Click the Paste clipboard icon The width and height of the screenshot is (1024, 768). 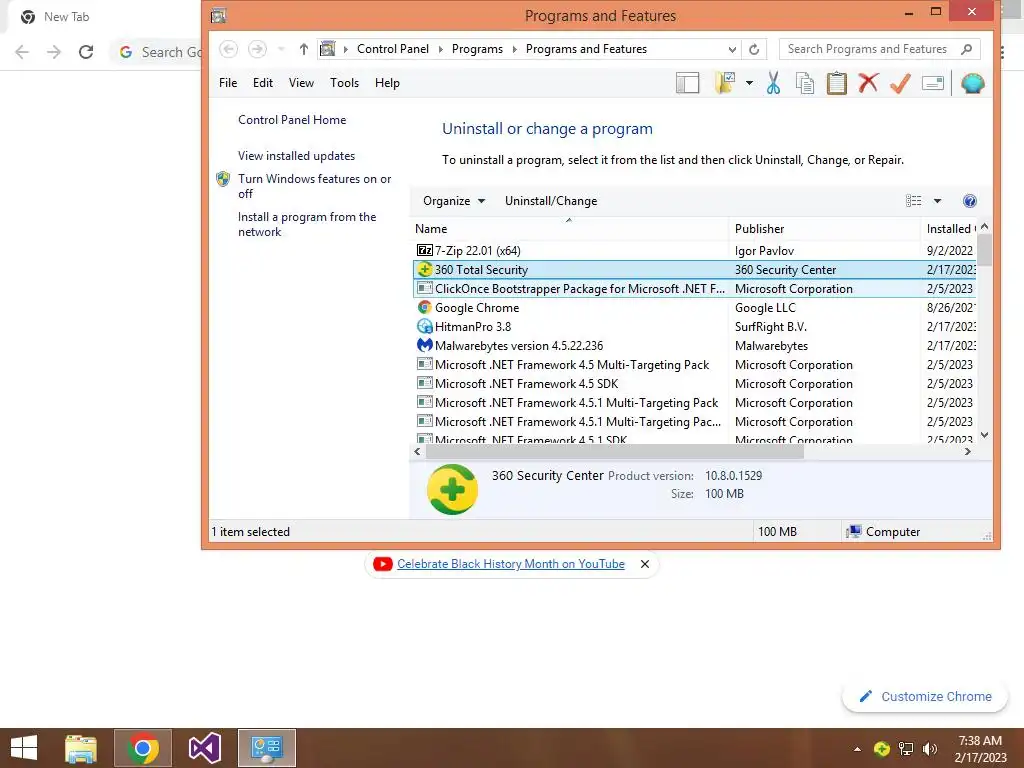837,83
